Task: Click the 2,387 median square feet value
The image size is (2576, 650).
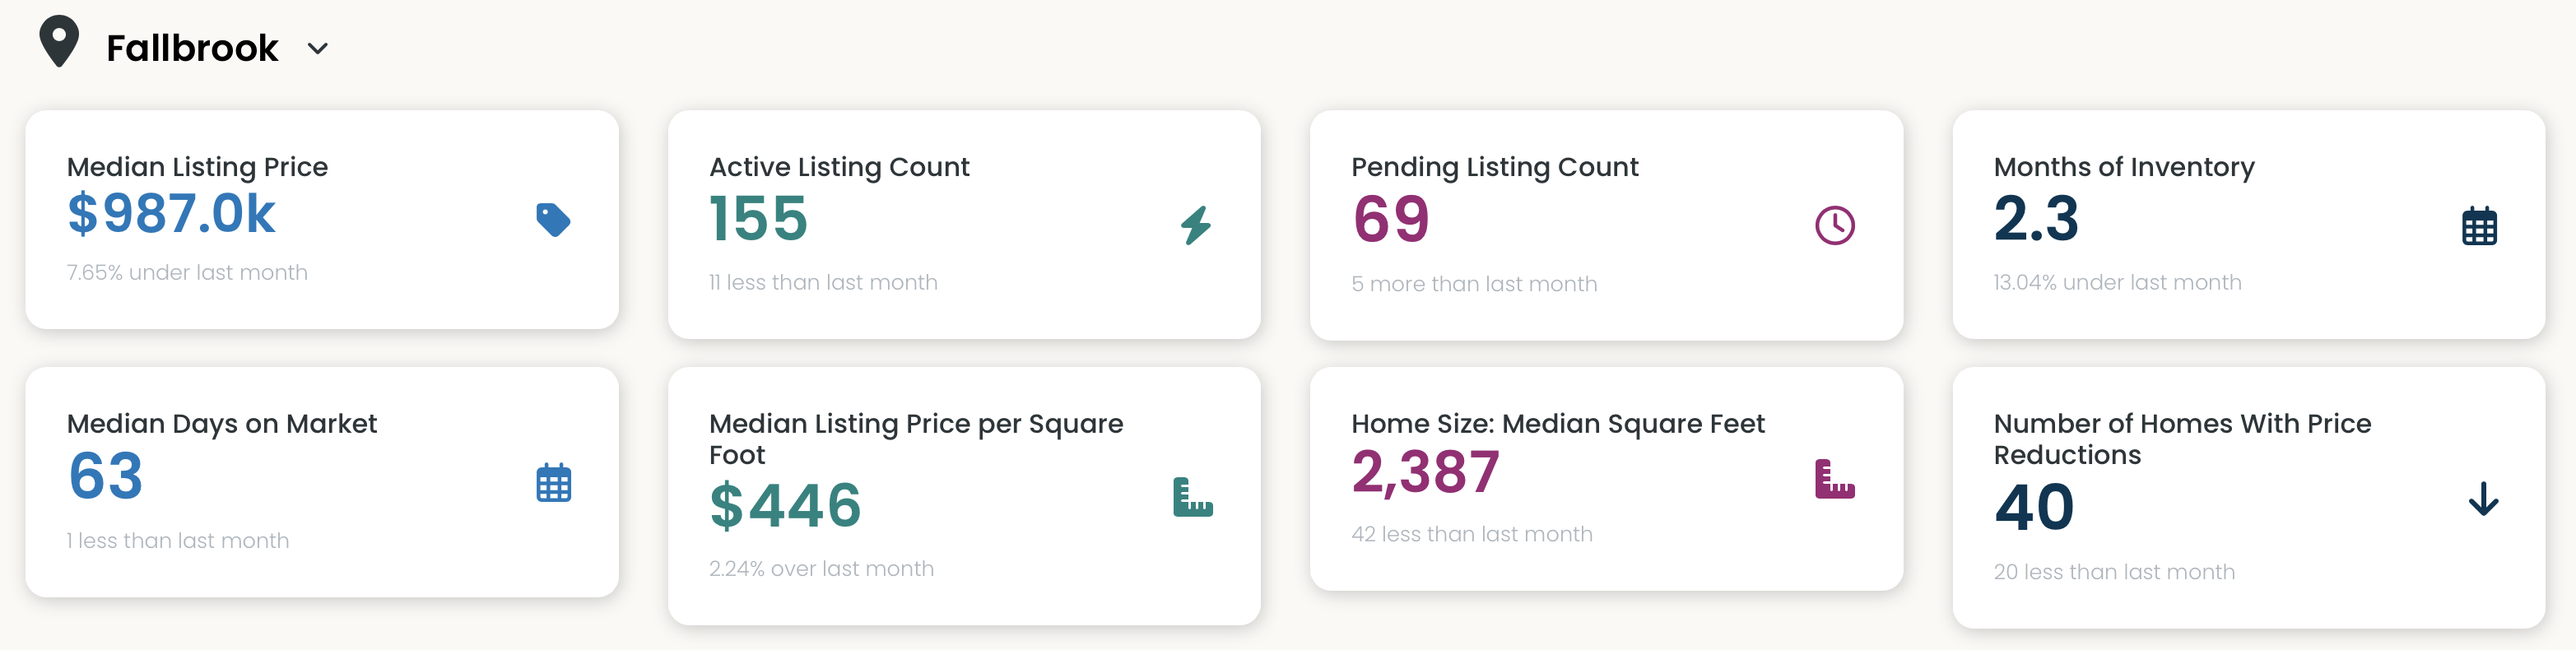Action: pyautogui.click(x=1425, y=472)
